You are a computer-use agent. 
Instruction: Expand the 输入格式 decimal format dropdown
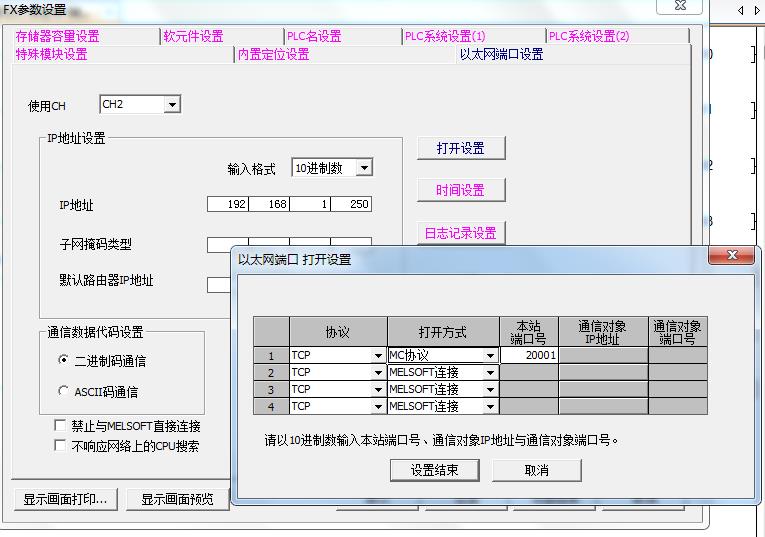click(363, 168)
